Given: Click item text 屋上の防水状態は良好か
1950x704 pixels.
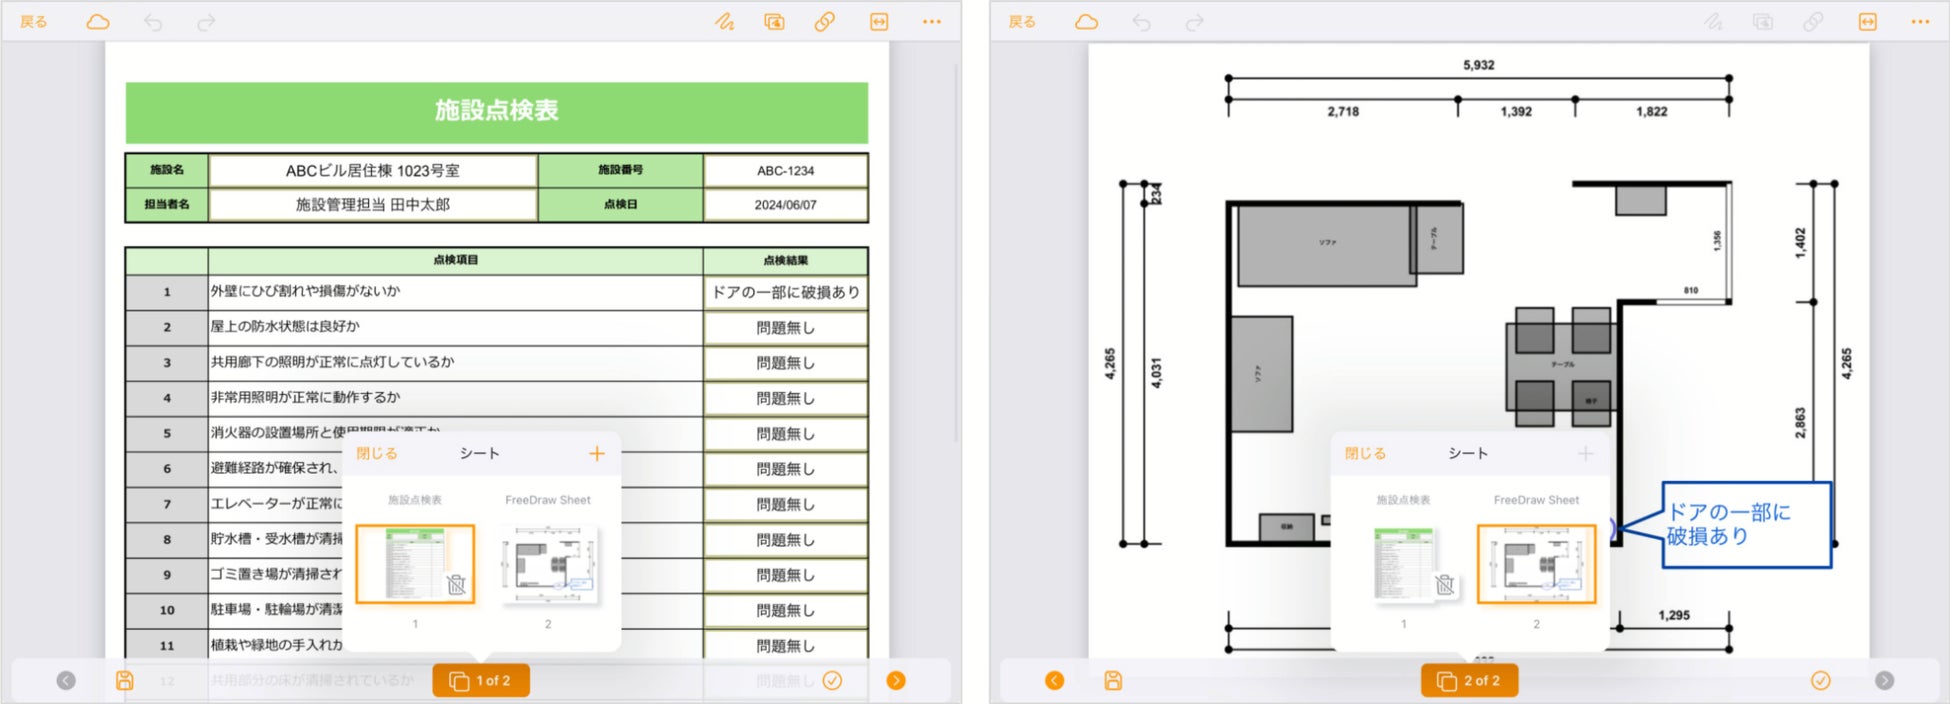Looking at the screenshot, I should coord(285,326).
